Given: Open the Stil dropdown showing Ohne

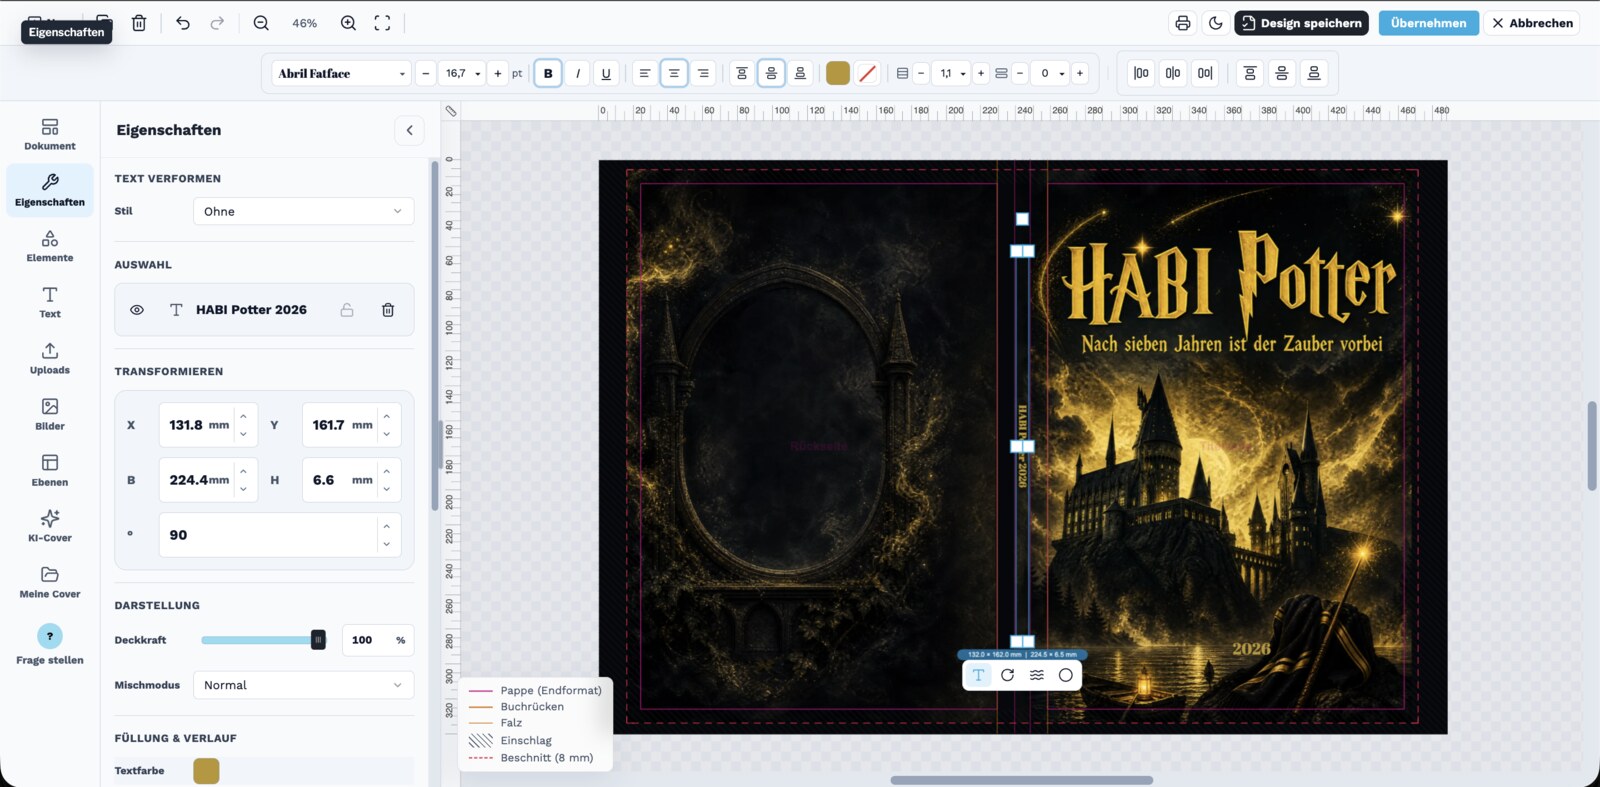Looking at the screenshot, I should [x=303, y=211].
